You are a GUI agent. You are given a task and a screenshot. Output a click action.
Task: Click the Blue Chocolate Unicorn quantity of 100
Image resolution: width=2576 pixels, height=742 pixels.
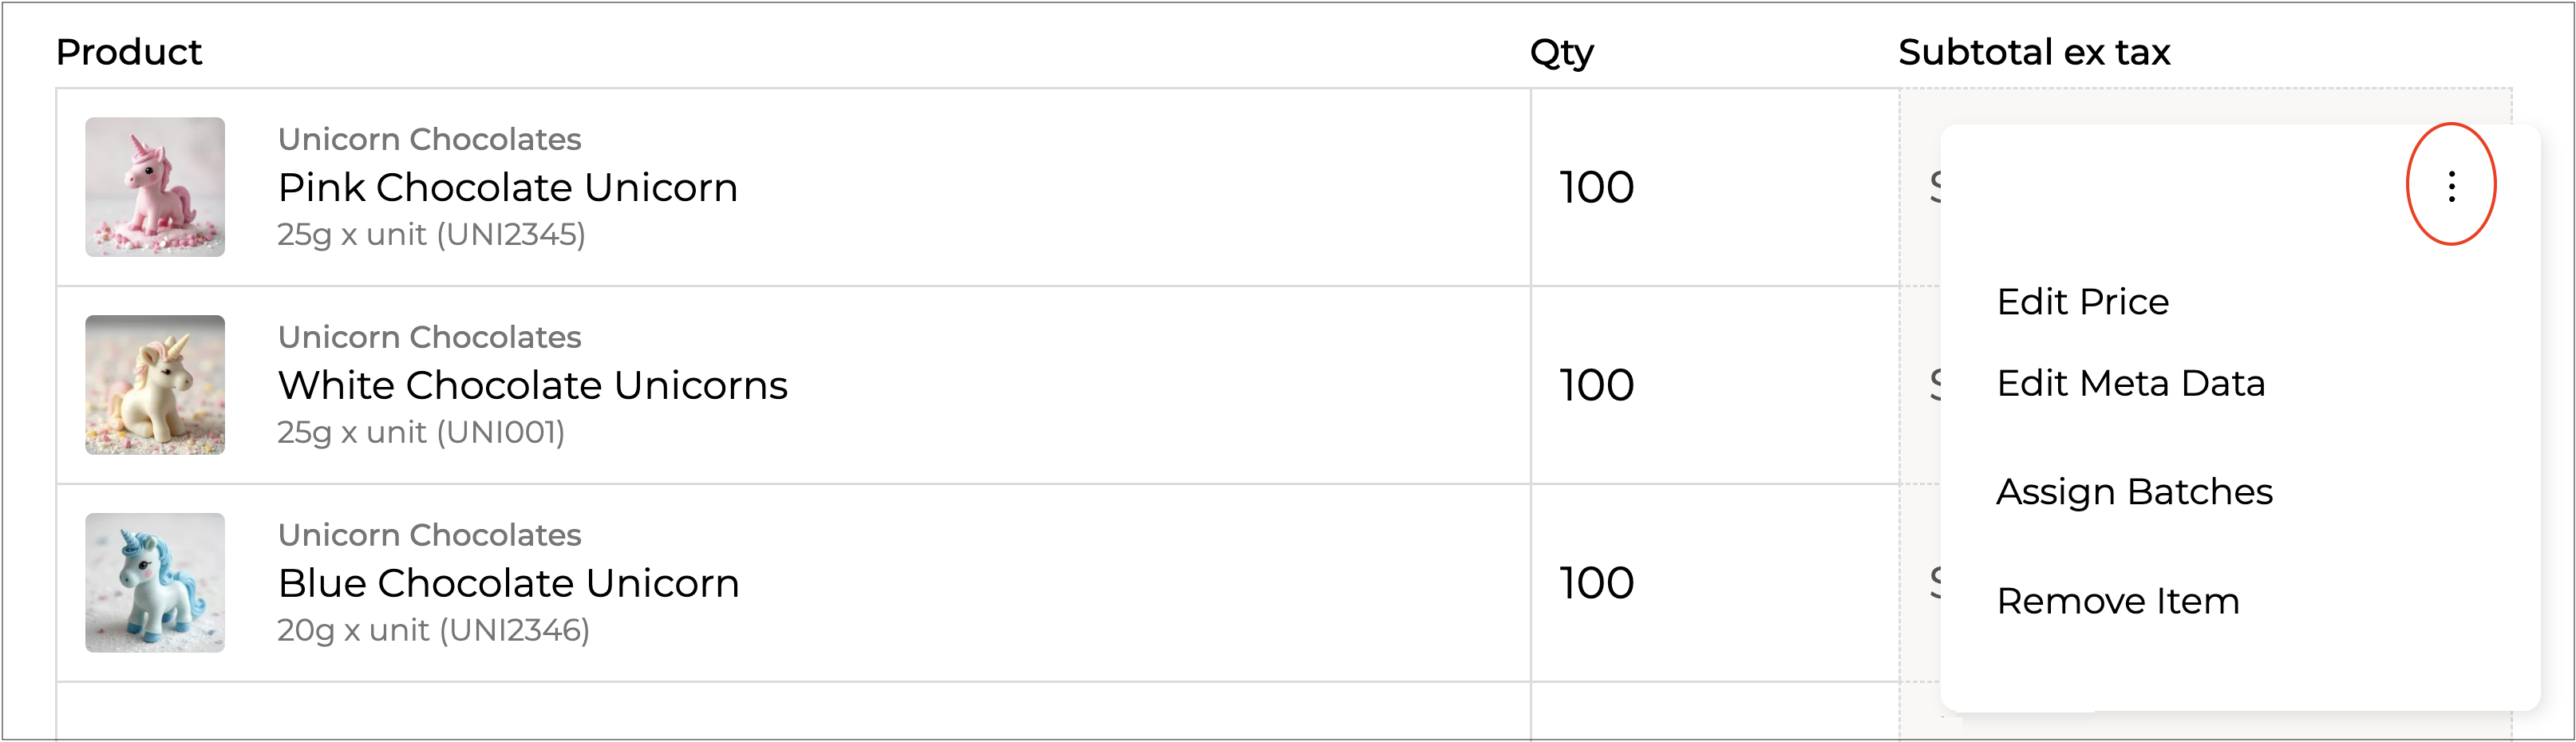point(1596,584)
